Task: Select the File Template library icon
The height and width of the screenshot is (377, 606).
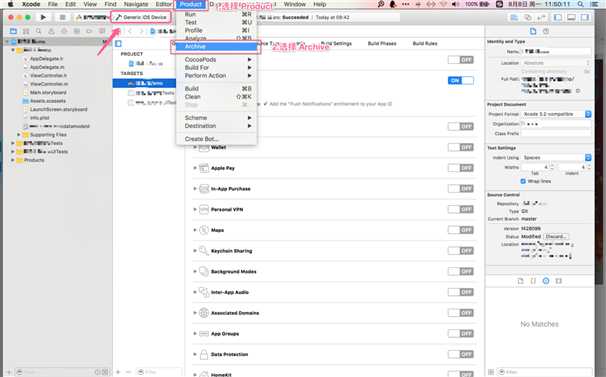Action: [520, 281]
